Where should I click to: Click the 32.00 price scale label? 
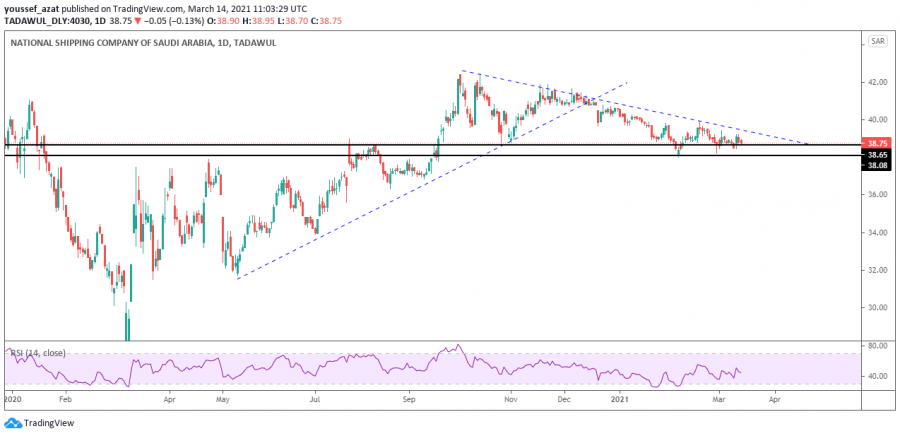tap(877, 270)
